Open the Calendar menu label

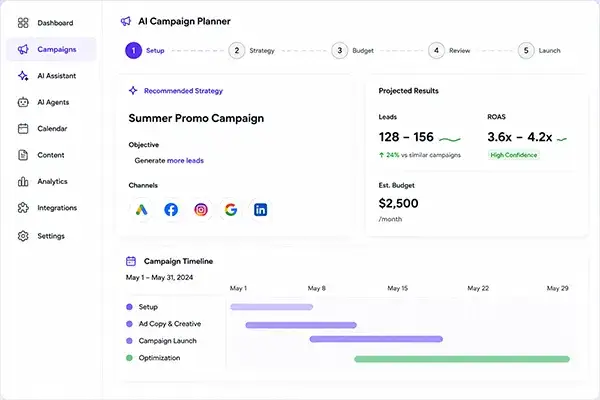52,129
